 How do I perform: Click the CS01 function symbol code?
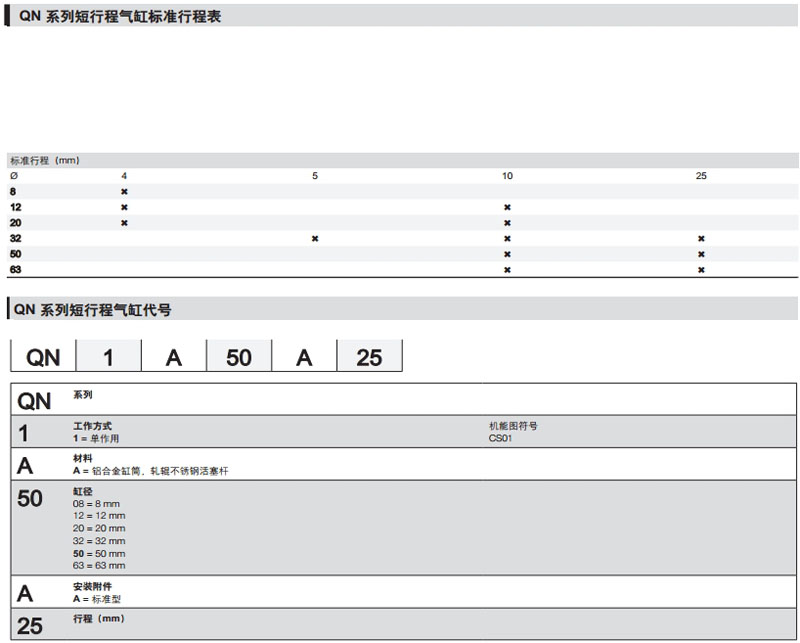(x=500, y=438)
